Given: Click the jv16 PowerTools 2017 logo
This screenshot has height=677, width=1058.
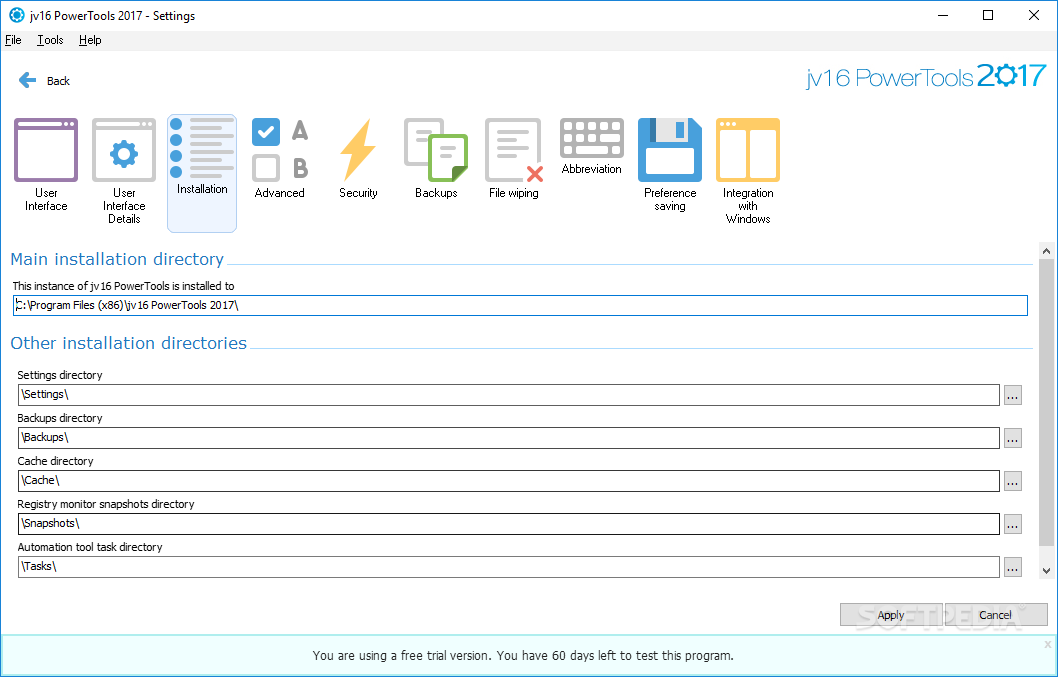Looking at the screenshot, I should [926, 76].
